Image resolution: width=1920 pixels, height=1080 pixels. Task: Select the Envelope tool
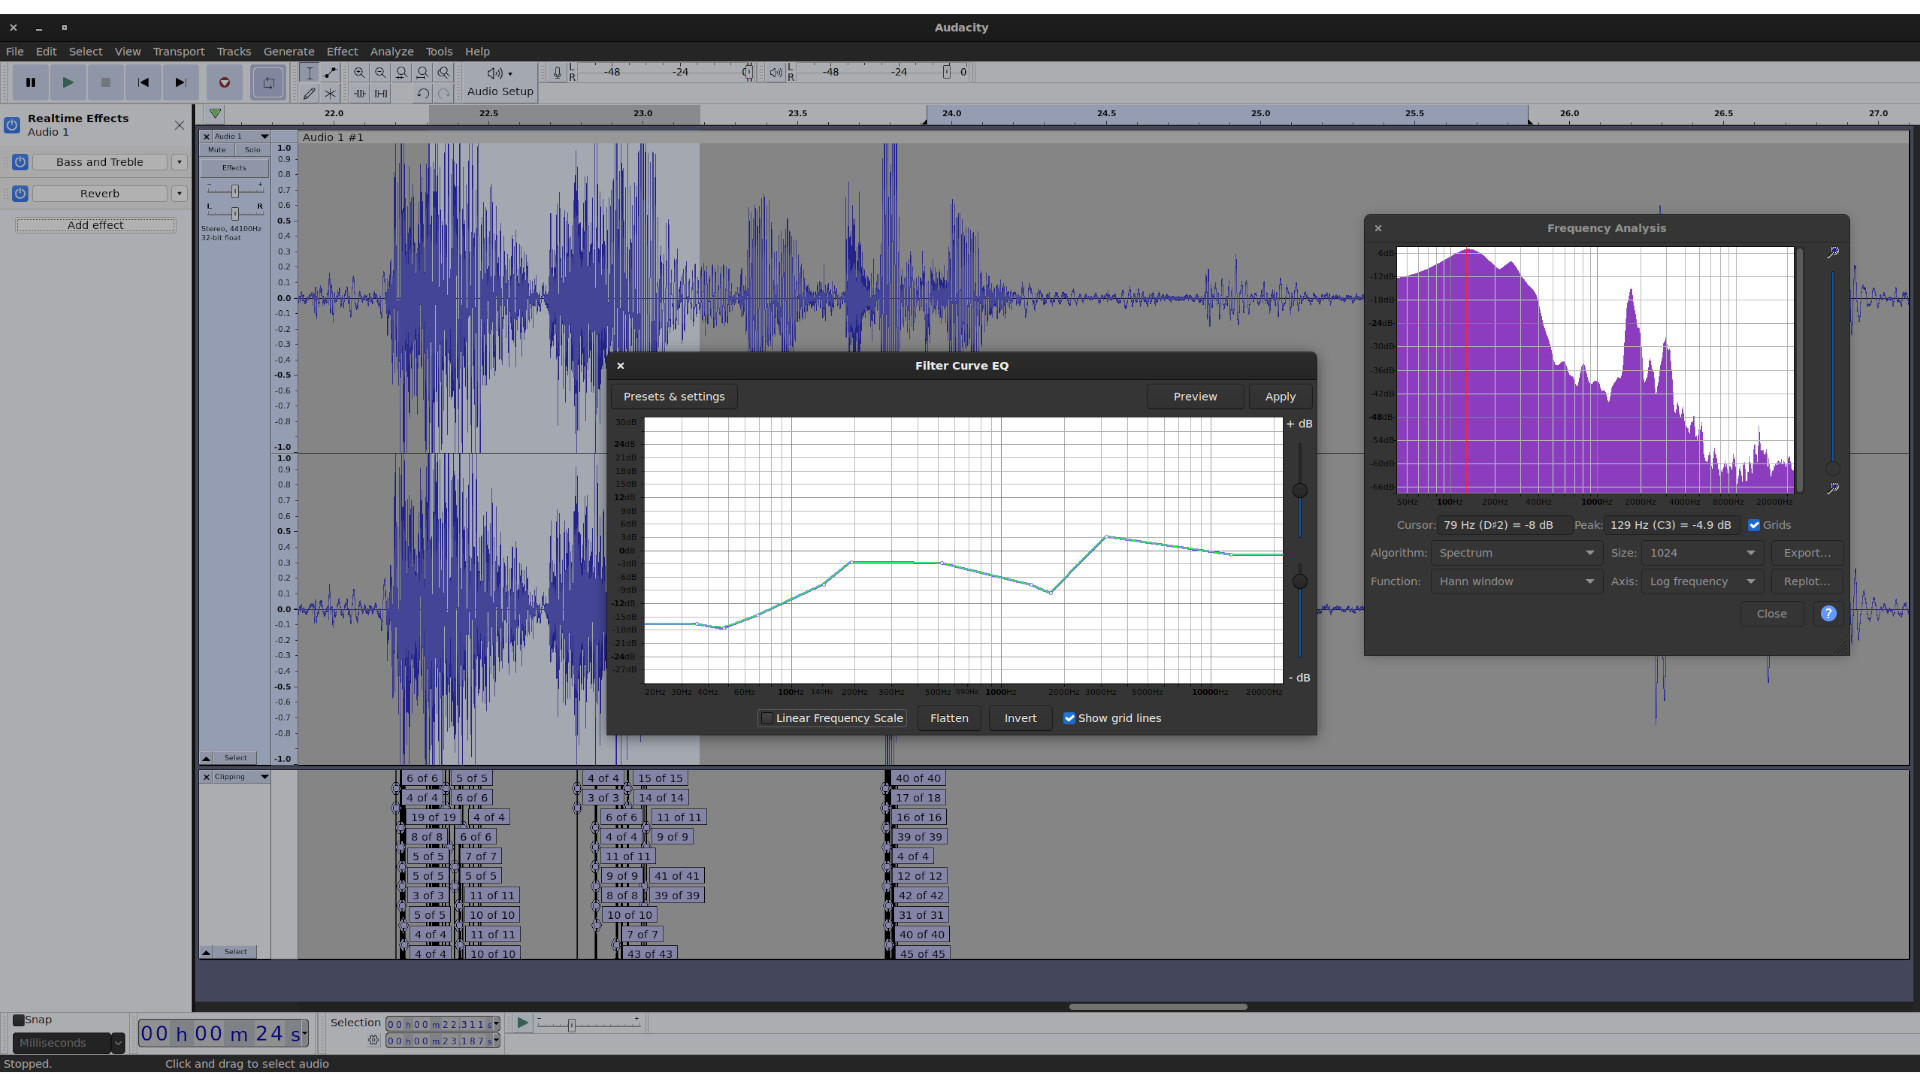[x=330, y=72]
